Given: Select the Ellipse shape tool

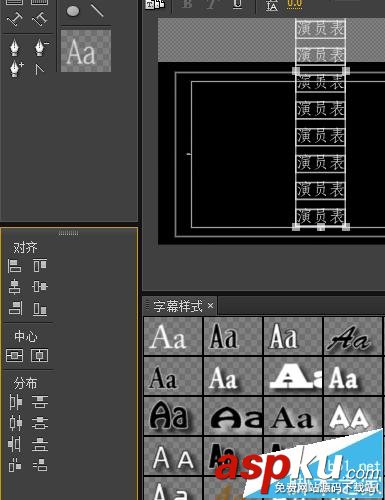Looking at the screenshot, I should (x=73, y=11).
